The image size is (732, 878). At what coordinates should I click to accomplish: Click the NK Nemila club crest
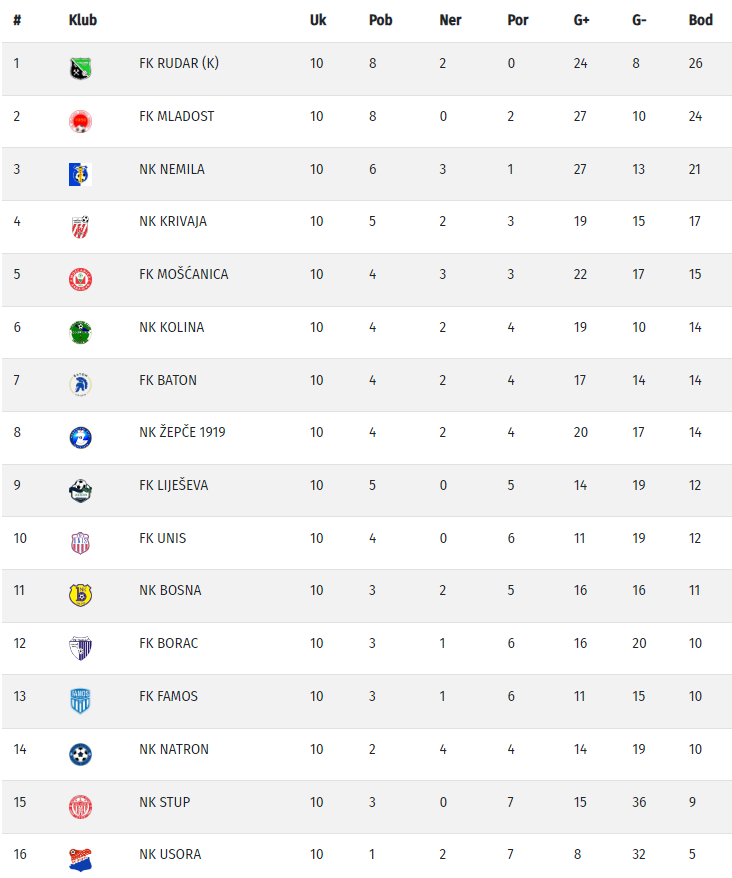[x=80, y=174]
